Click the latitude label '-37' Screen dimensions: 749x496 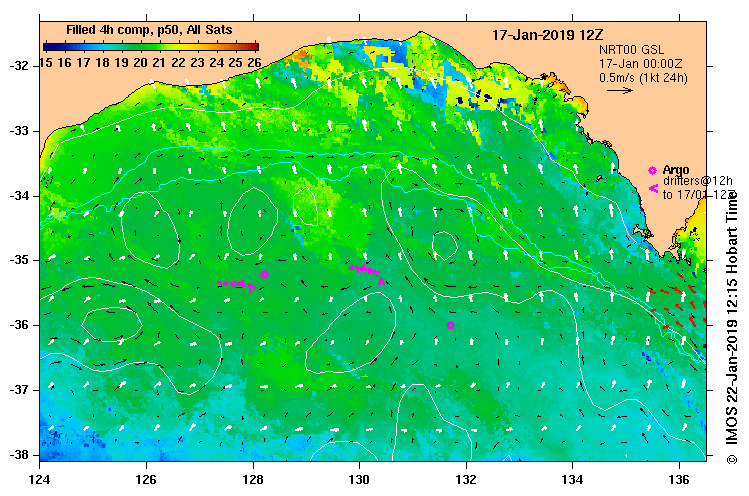(19, 389)
